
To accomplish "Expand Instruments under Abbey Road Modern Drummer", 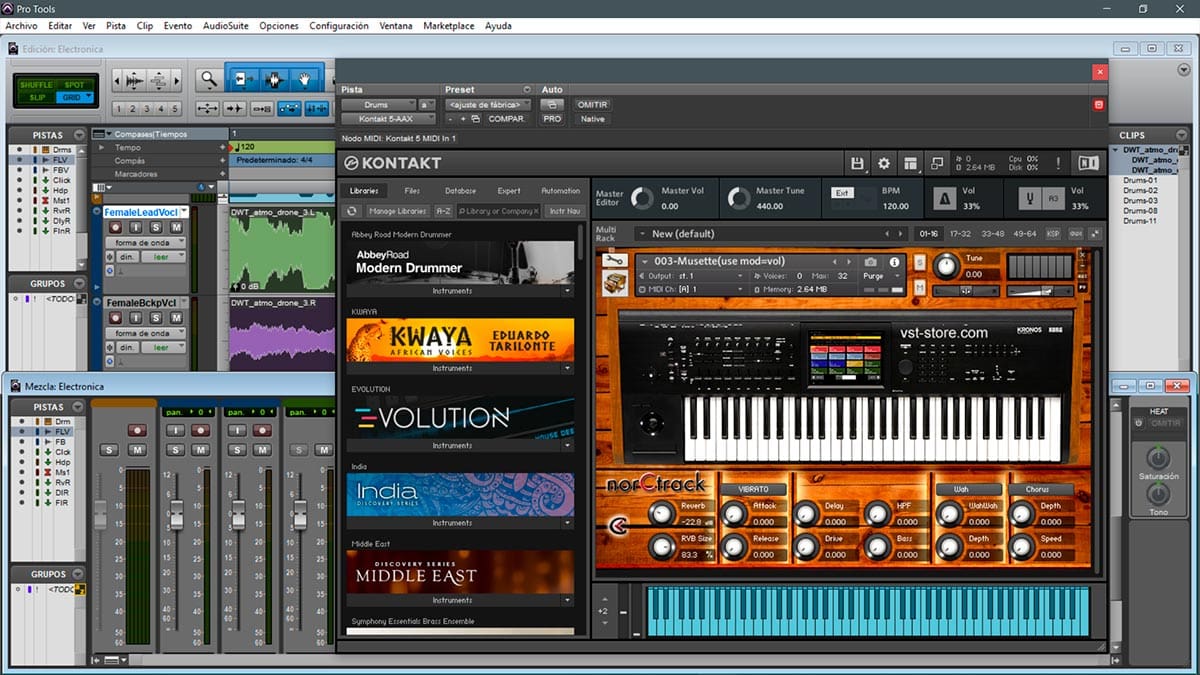I will (x=460, y=291).
